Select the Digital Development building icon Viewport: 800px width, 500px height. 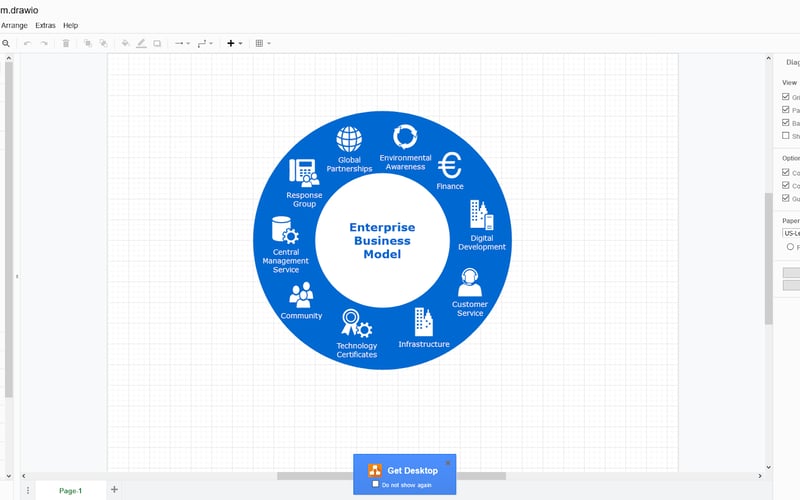pos(482,215)
